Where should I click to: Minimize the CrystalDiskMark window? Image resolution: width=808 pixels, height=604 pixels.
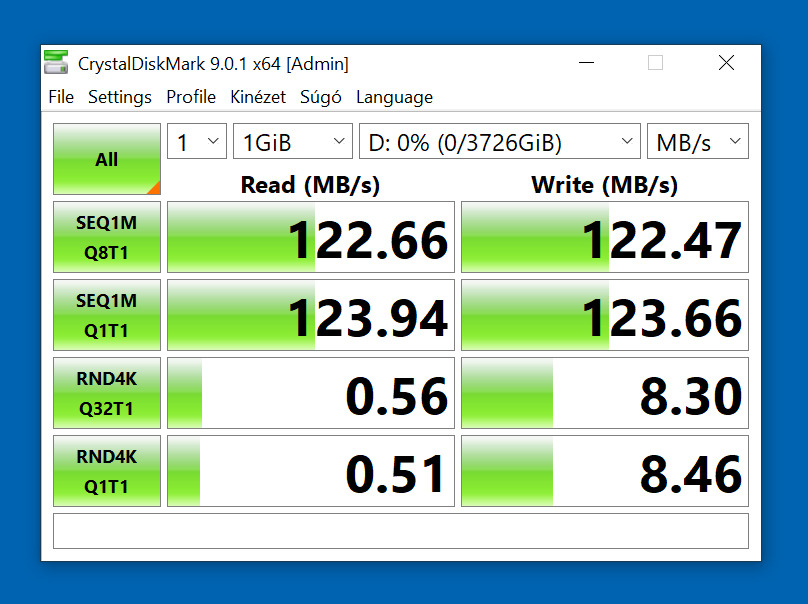(586, 63)
